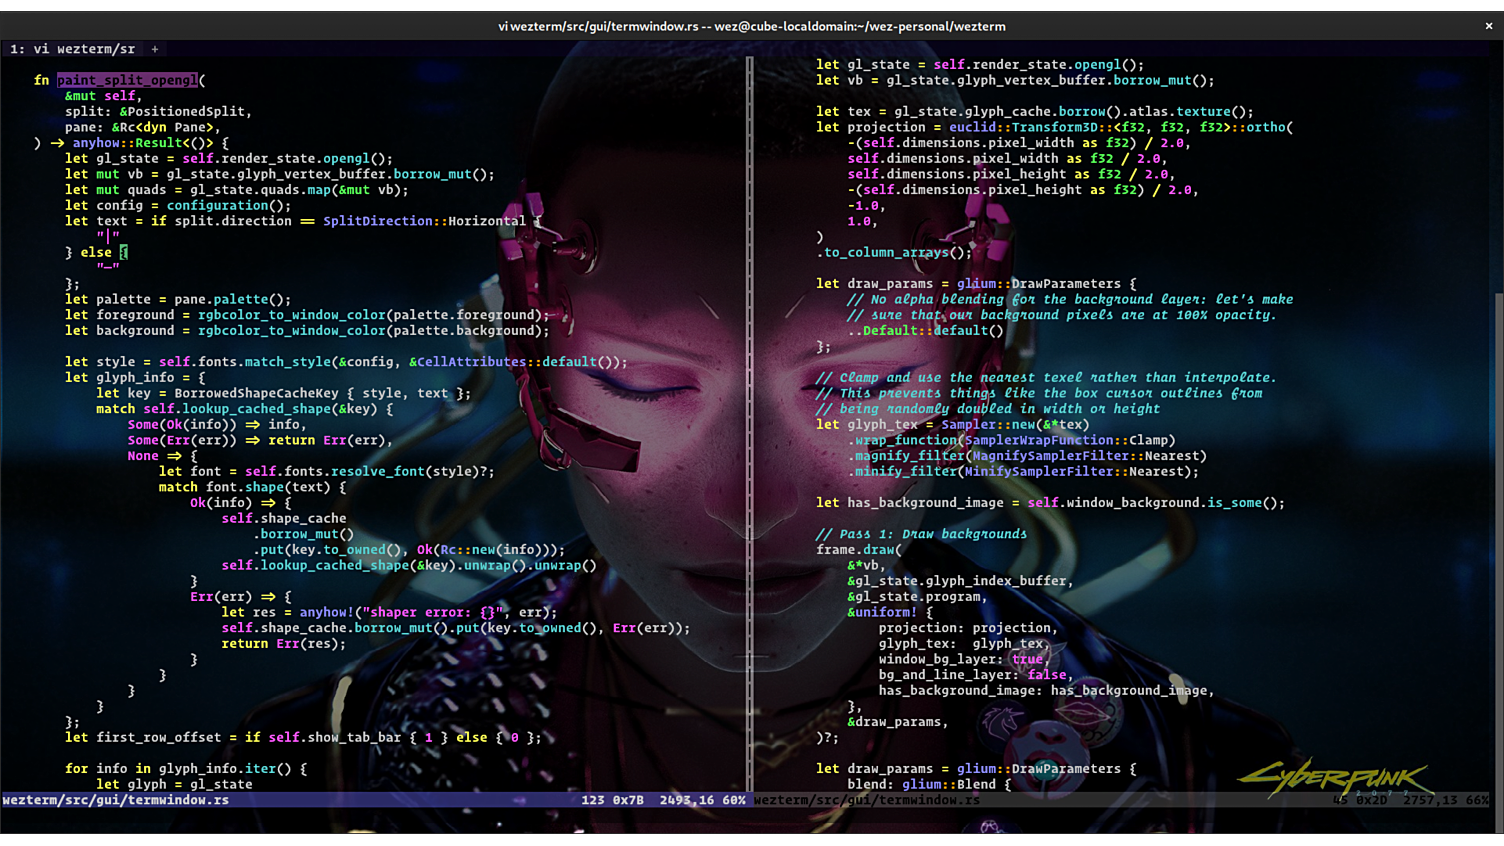Click the highlighted brace after "else"
This screenshot has width=1504, height=846.
(124, 252)
